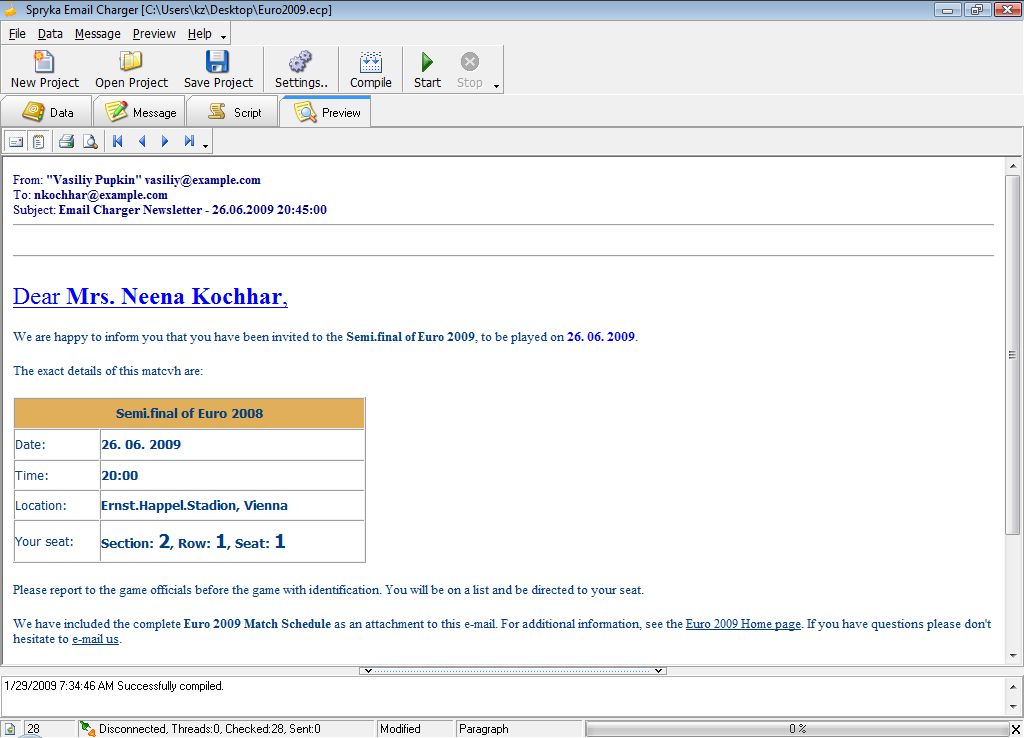Screen dimensions: 1024x738
Task: Click log pane scroll down arrow
Action: tap(1012, 707)
